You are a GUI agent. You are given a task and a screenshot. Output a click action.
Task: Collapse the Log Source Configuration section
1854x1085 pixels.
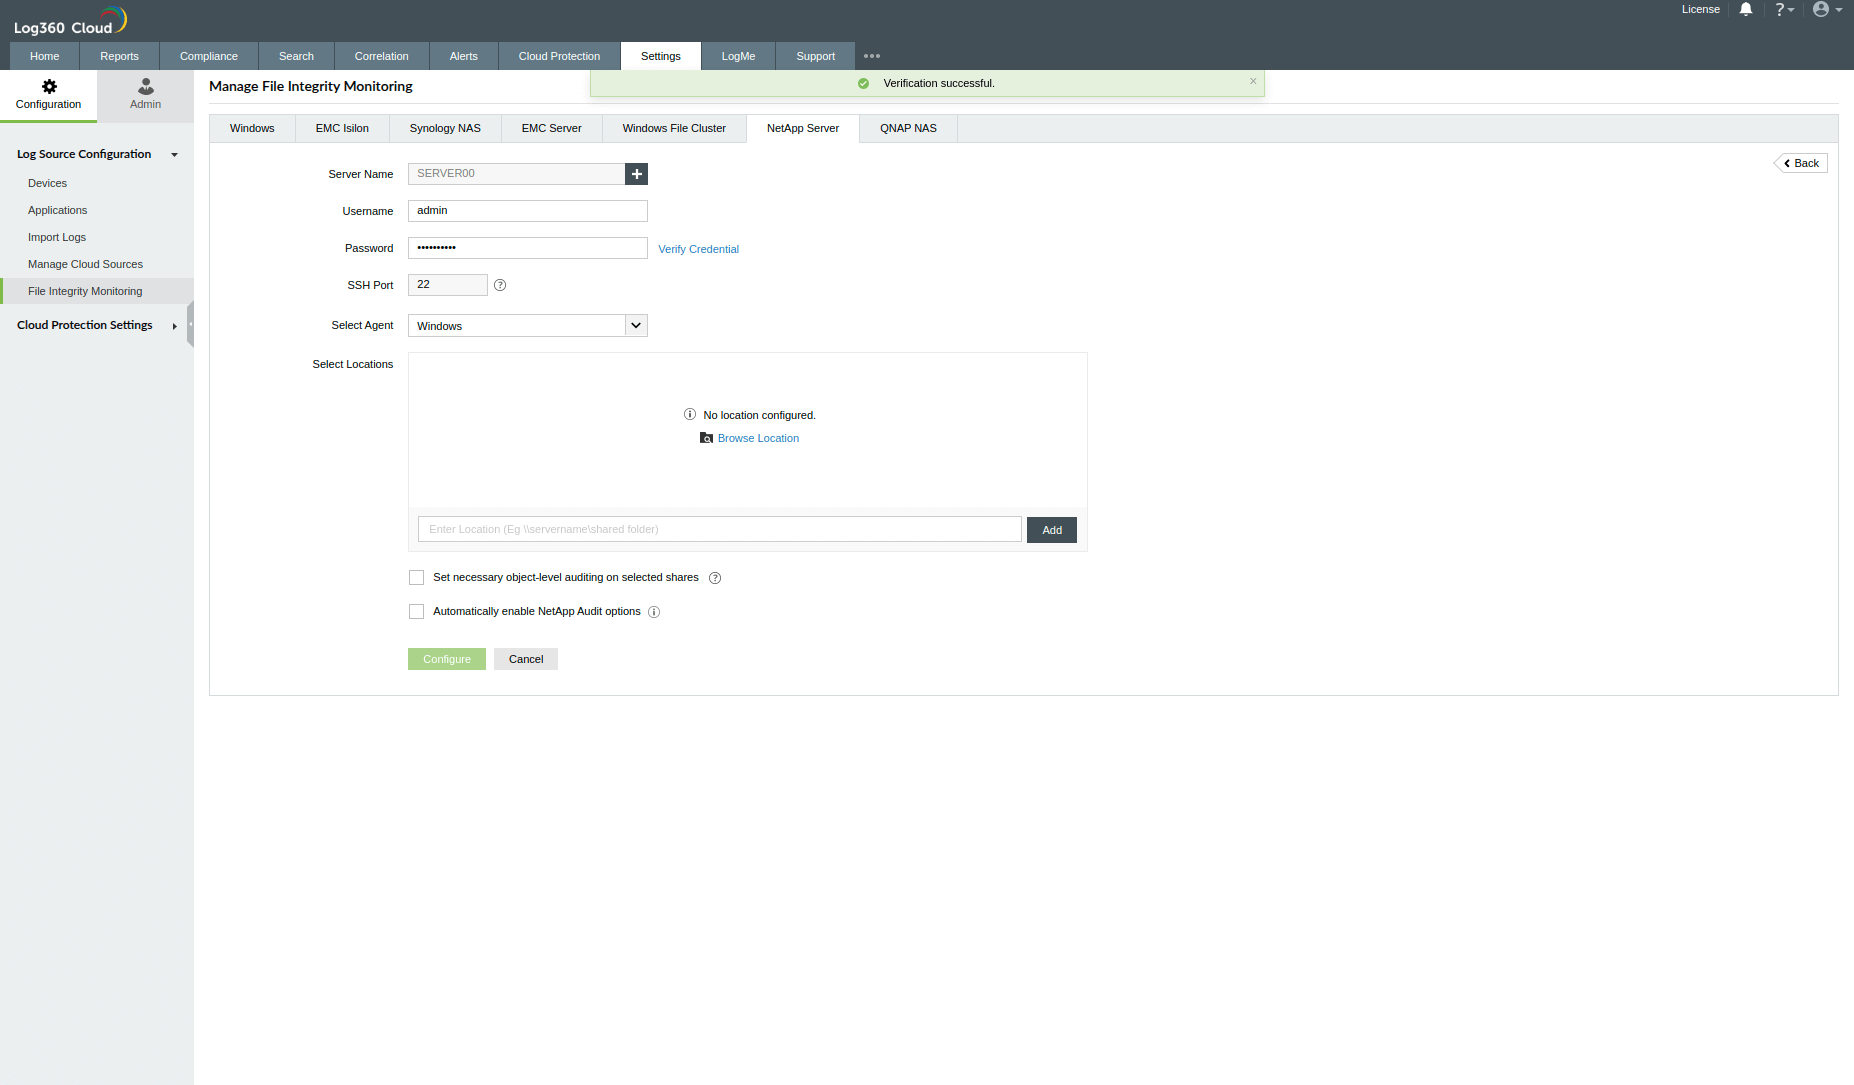tap(174, 154)
